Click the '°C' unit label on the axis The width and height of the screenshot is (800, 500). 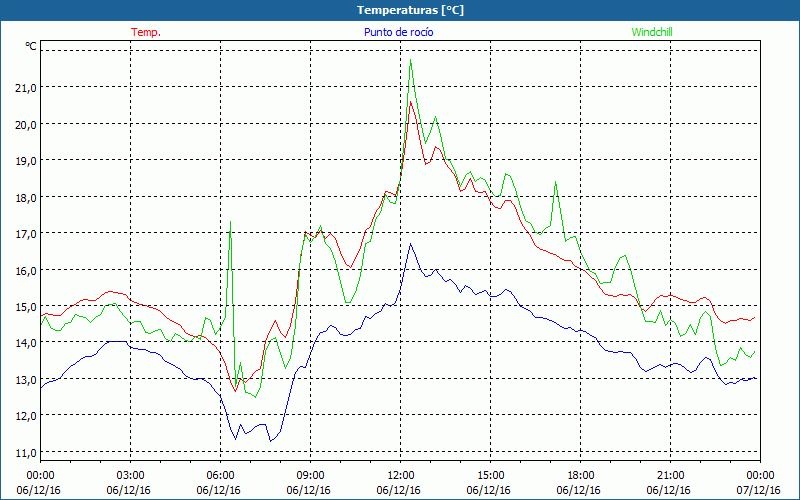coord(31,46)
